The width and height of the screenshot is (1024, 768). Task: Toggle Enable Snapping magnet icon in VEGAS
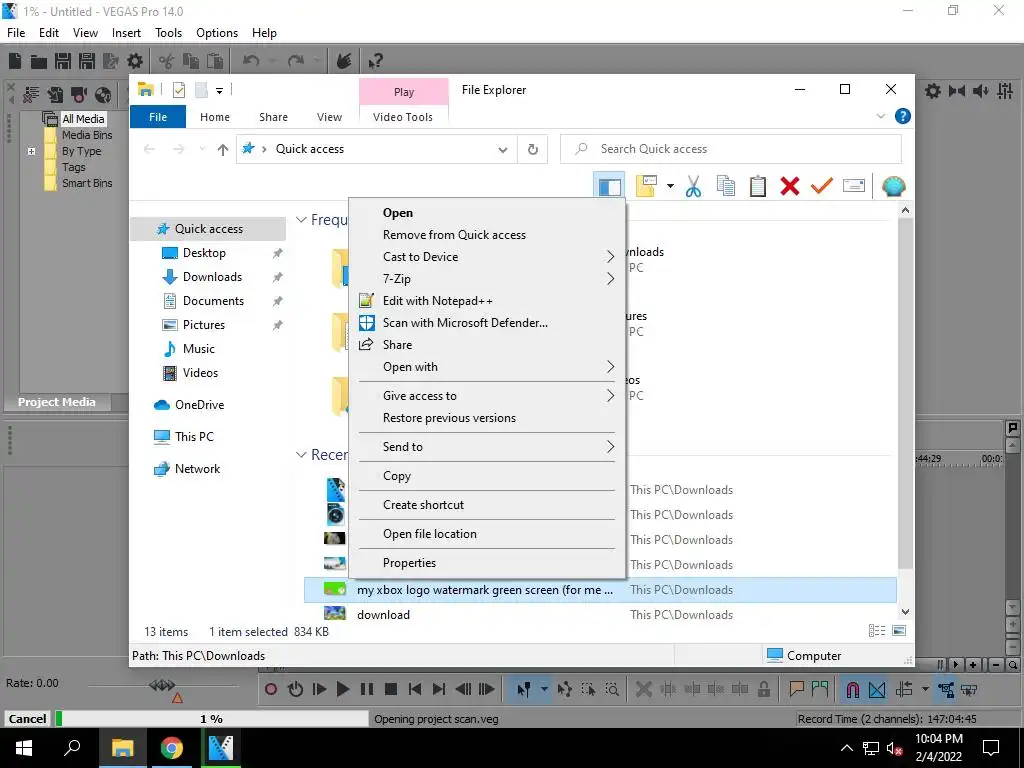point(852,689)
